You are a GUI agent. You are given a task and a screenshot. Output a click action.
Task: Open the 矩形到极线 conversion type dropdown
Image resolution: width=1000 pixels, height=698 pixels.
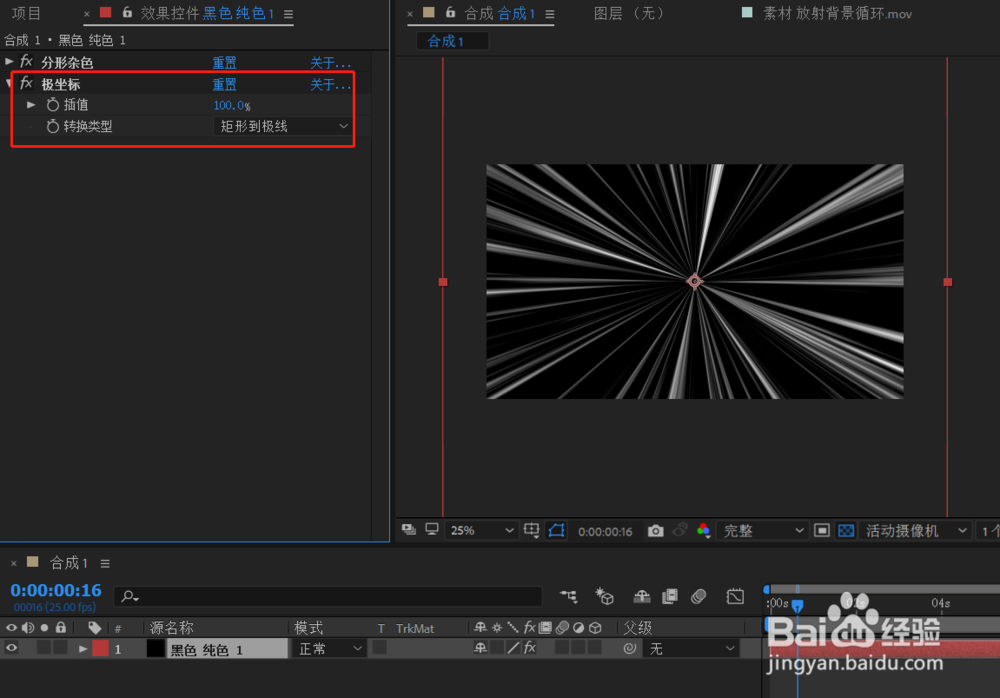coord(281,126)
